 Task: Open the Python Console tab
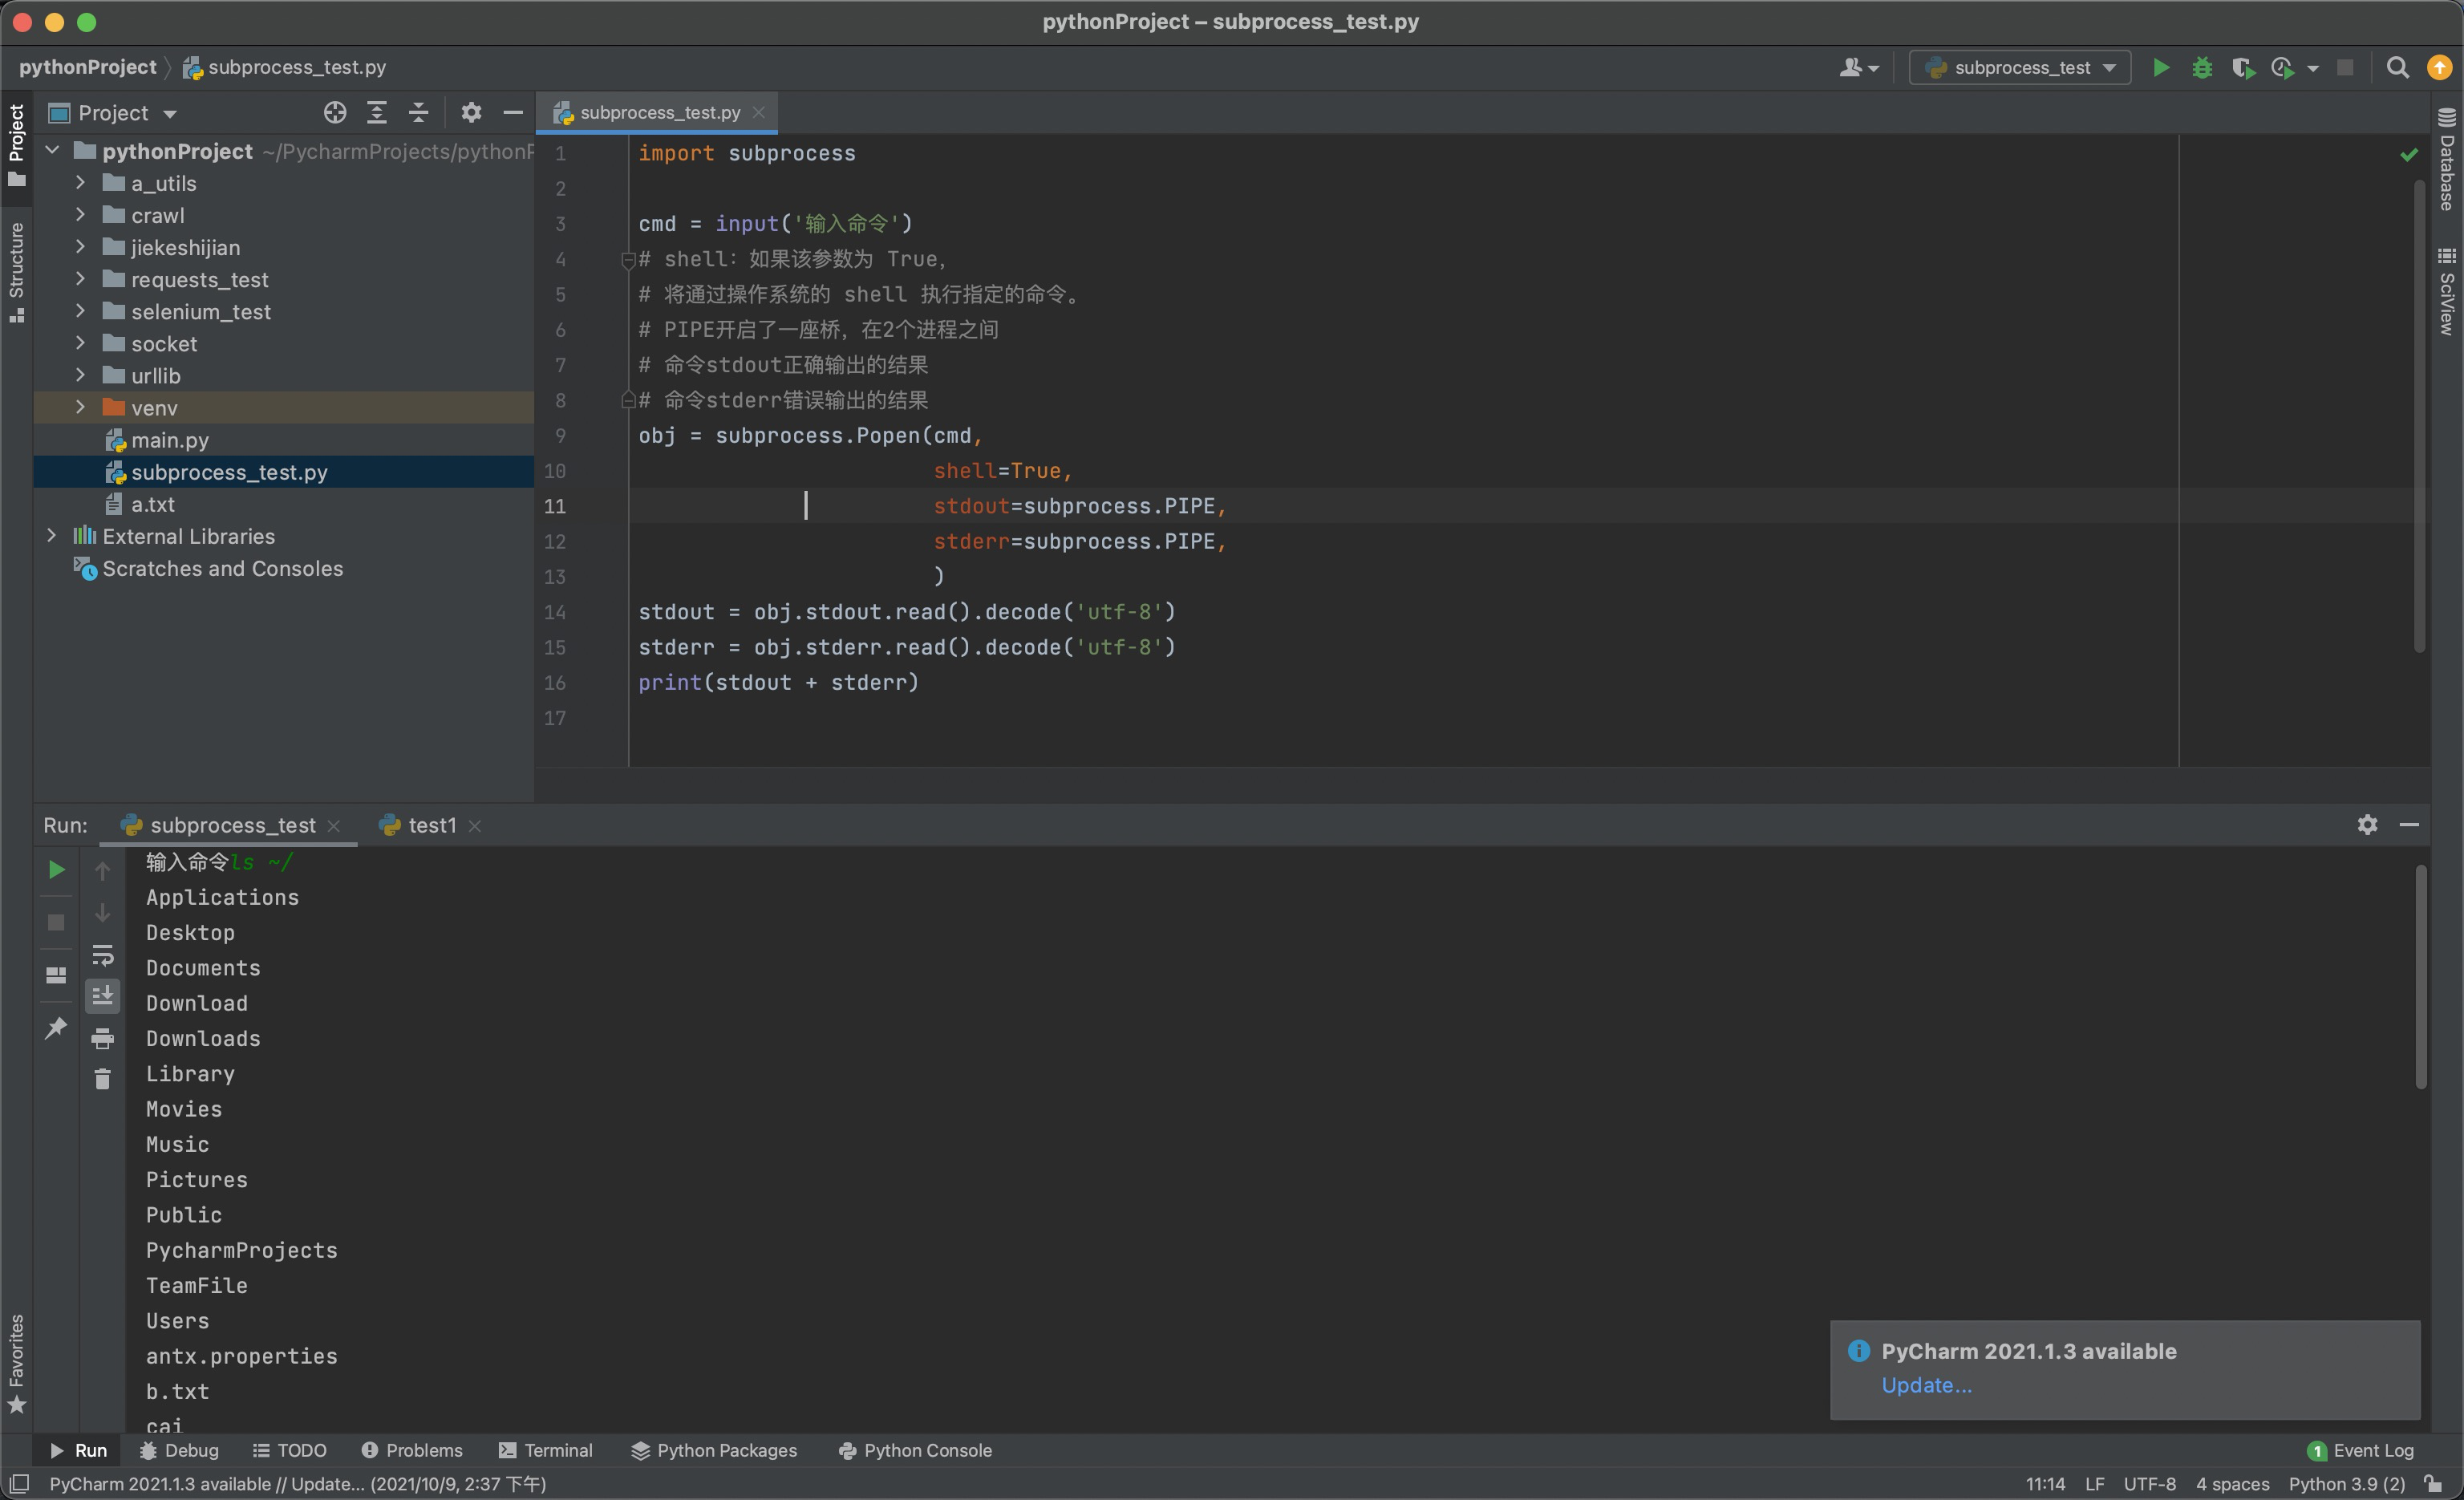pyautogui.click(x=915, y=1450)
